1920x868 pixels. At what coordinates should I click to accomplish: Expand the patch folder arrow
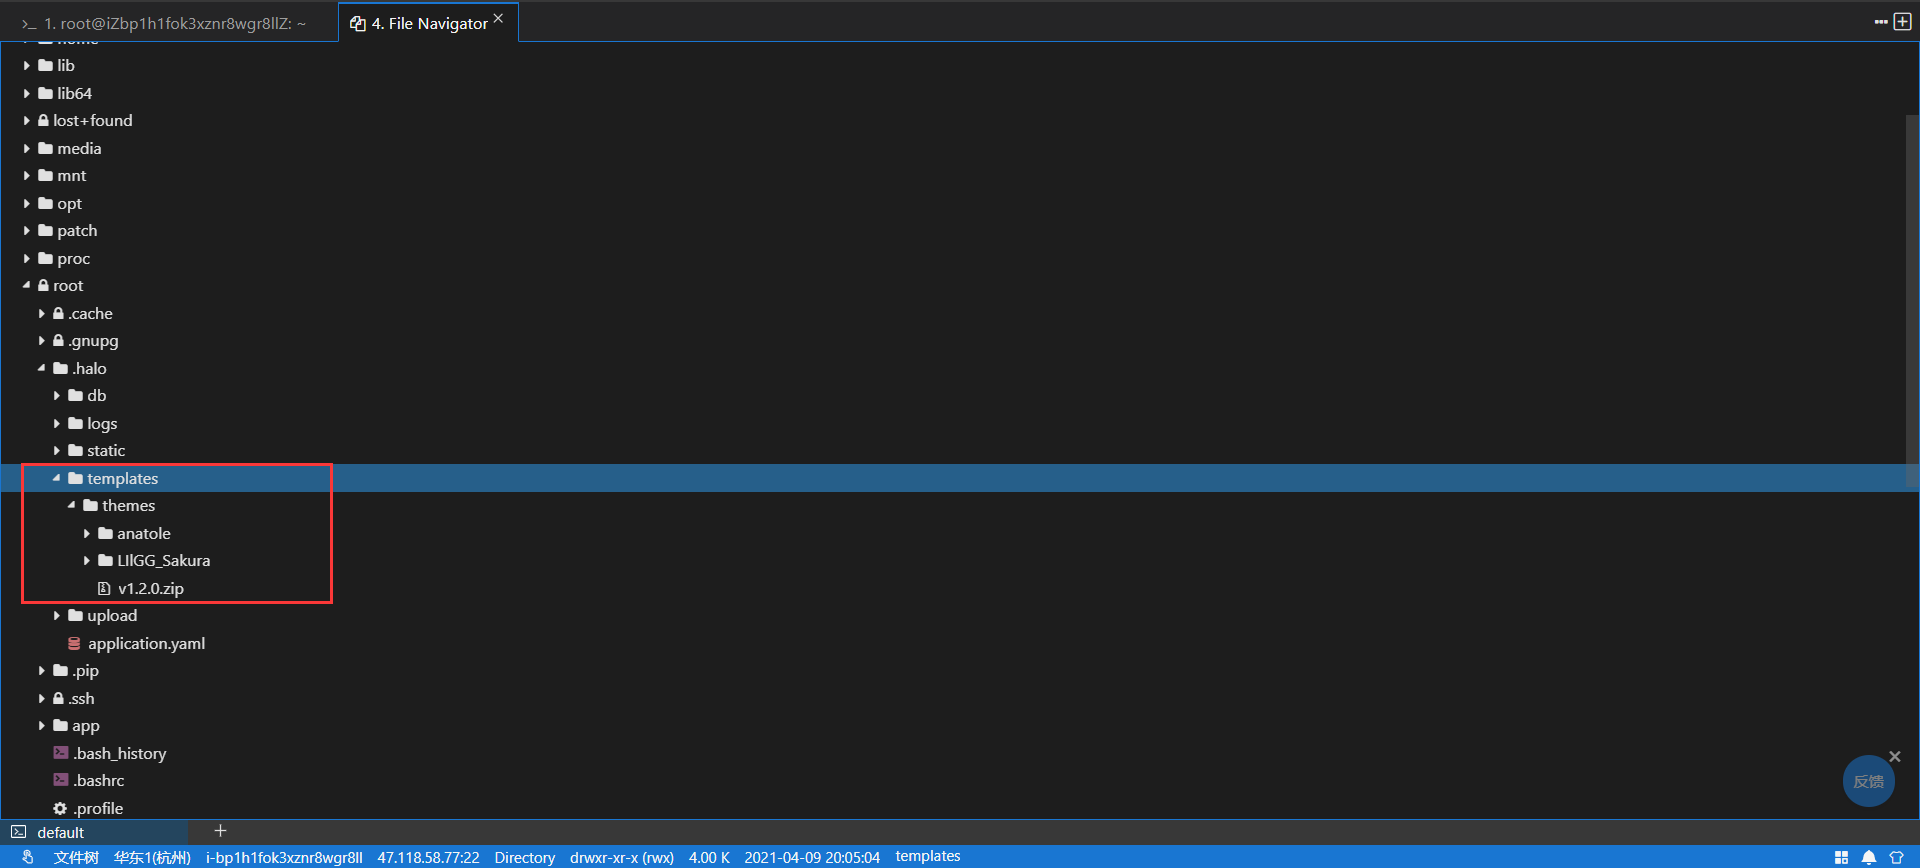[x=26, y=230]
